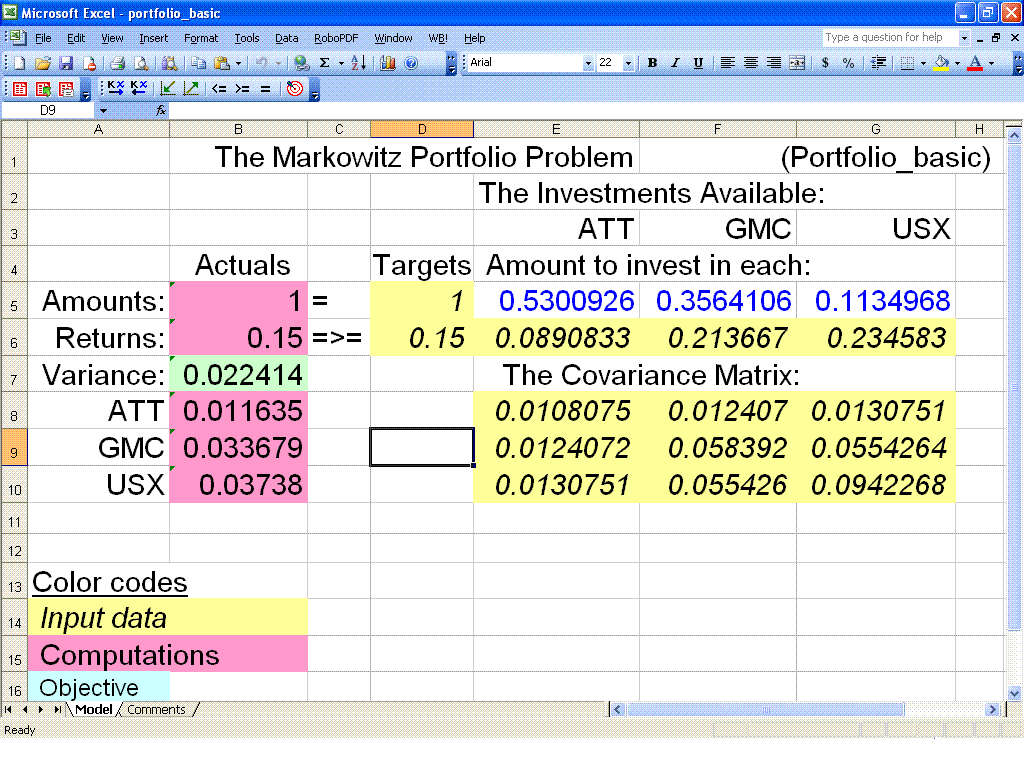Apply Percent style formatting
The width and height of the screenshot is (1024, 768).
click(848, 63)
